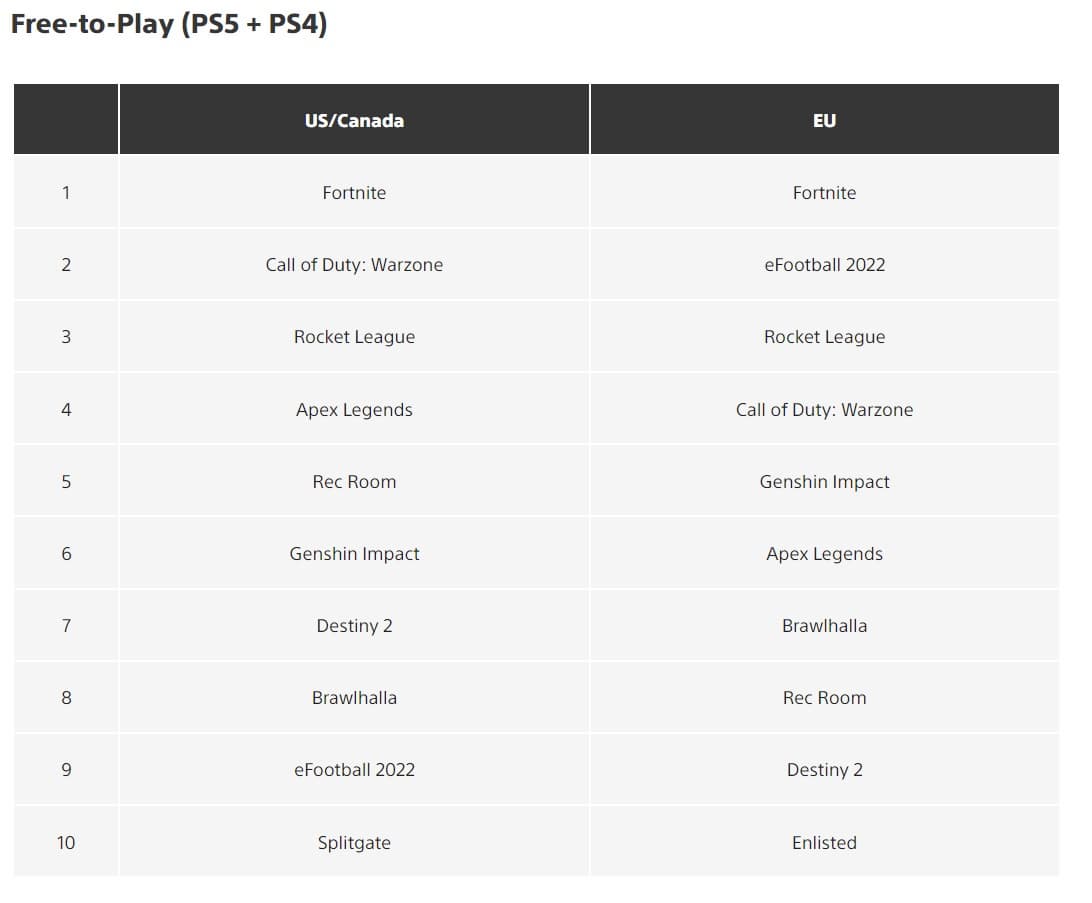
Task: Select Destiny 2 in the US/Canada column
Action: 354,626
